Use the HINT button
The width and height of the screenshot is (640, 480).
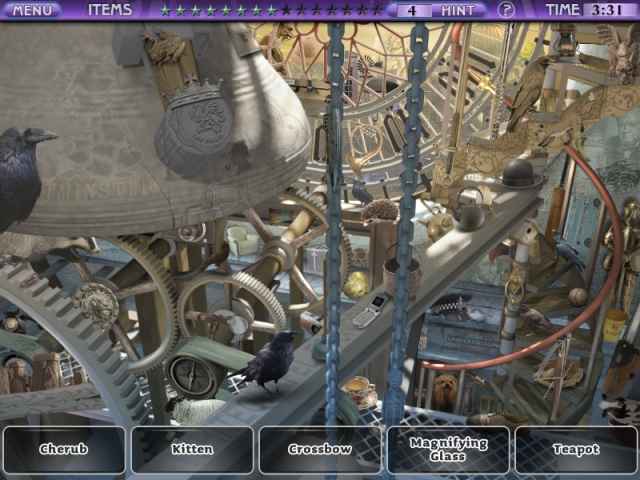pos(459,10)
